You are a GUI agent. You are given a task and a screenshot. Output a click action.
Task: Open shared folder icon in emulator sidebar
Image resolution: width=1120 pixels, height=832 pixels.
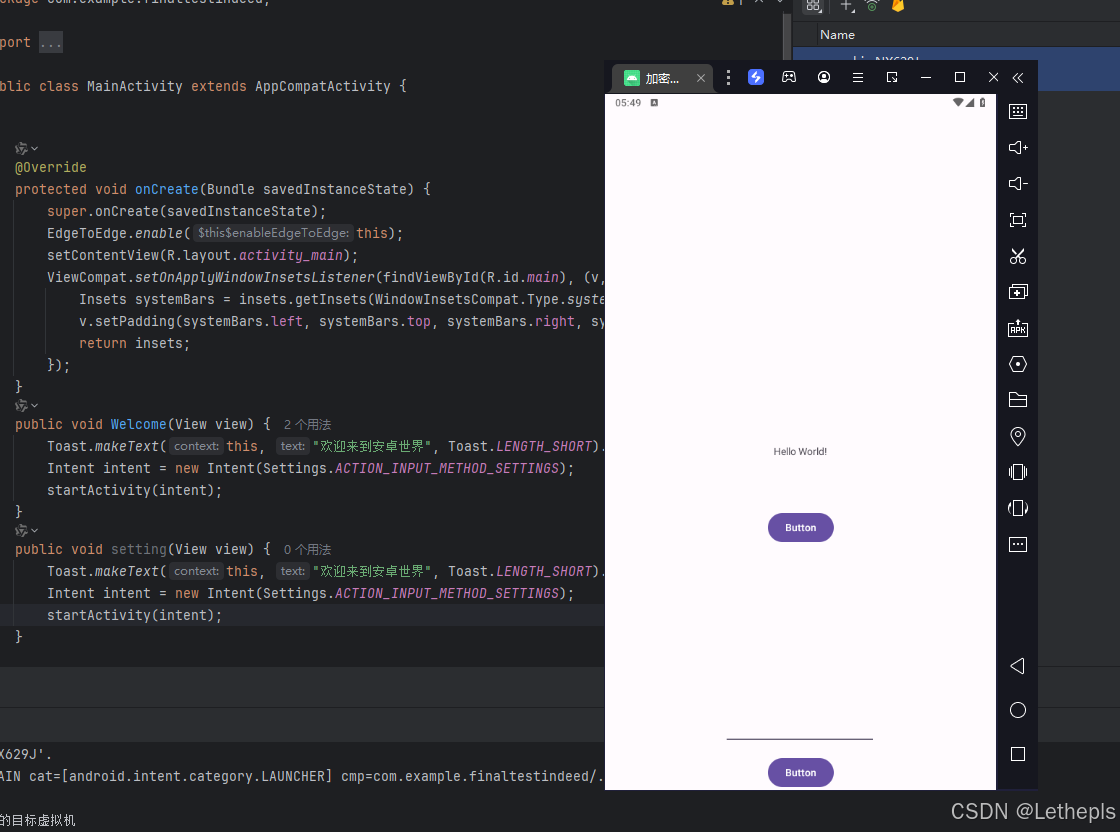tap(1018, 400)
